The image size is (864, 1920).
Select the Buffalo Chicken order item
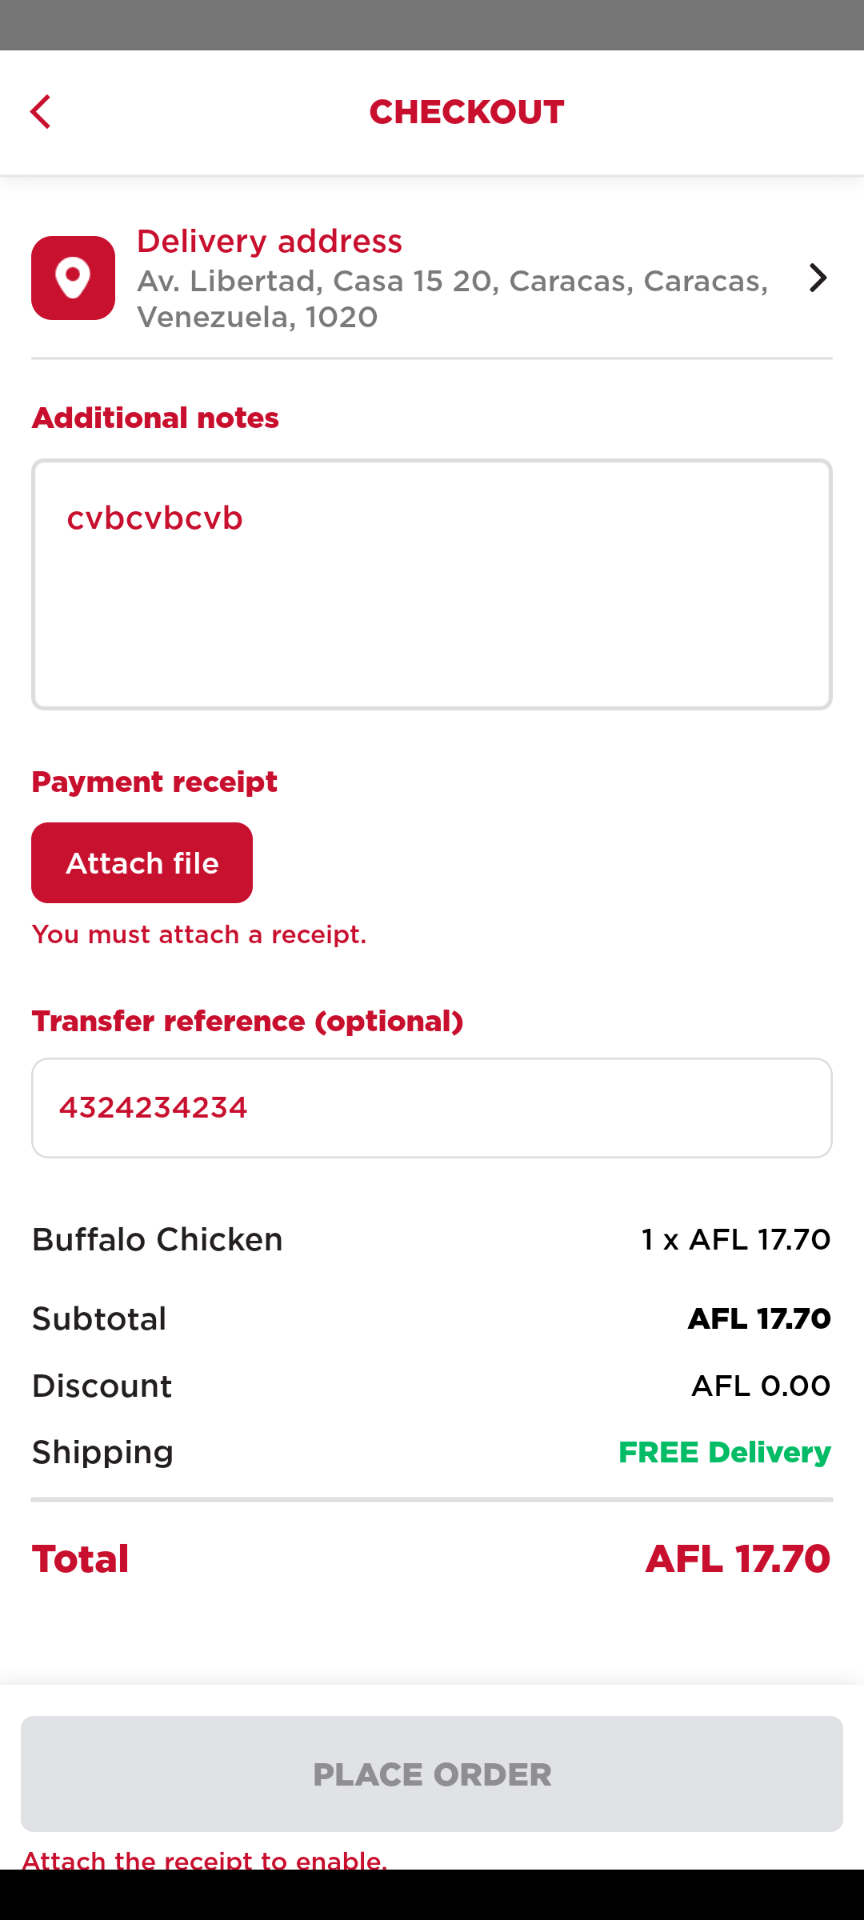[x=157, y=1240]
